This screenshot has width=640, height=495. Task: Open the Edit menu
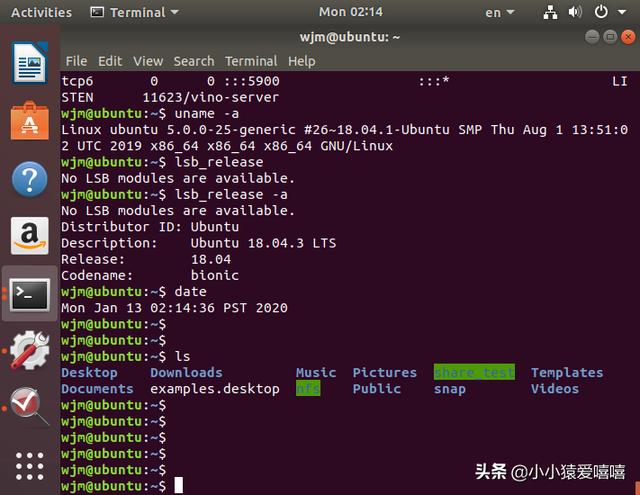click(110, 61)
